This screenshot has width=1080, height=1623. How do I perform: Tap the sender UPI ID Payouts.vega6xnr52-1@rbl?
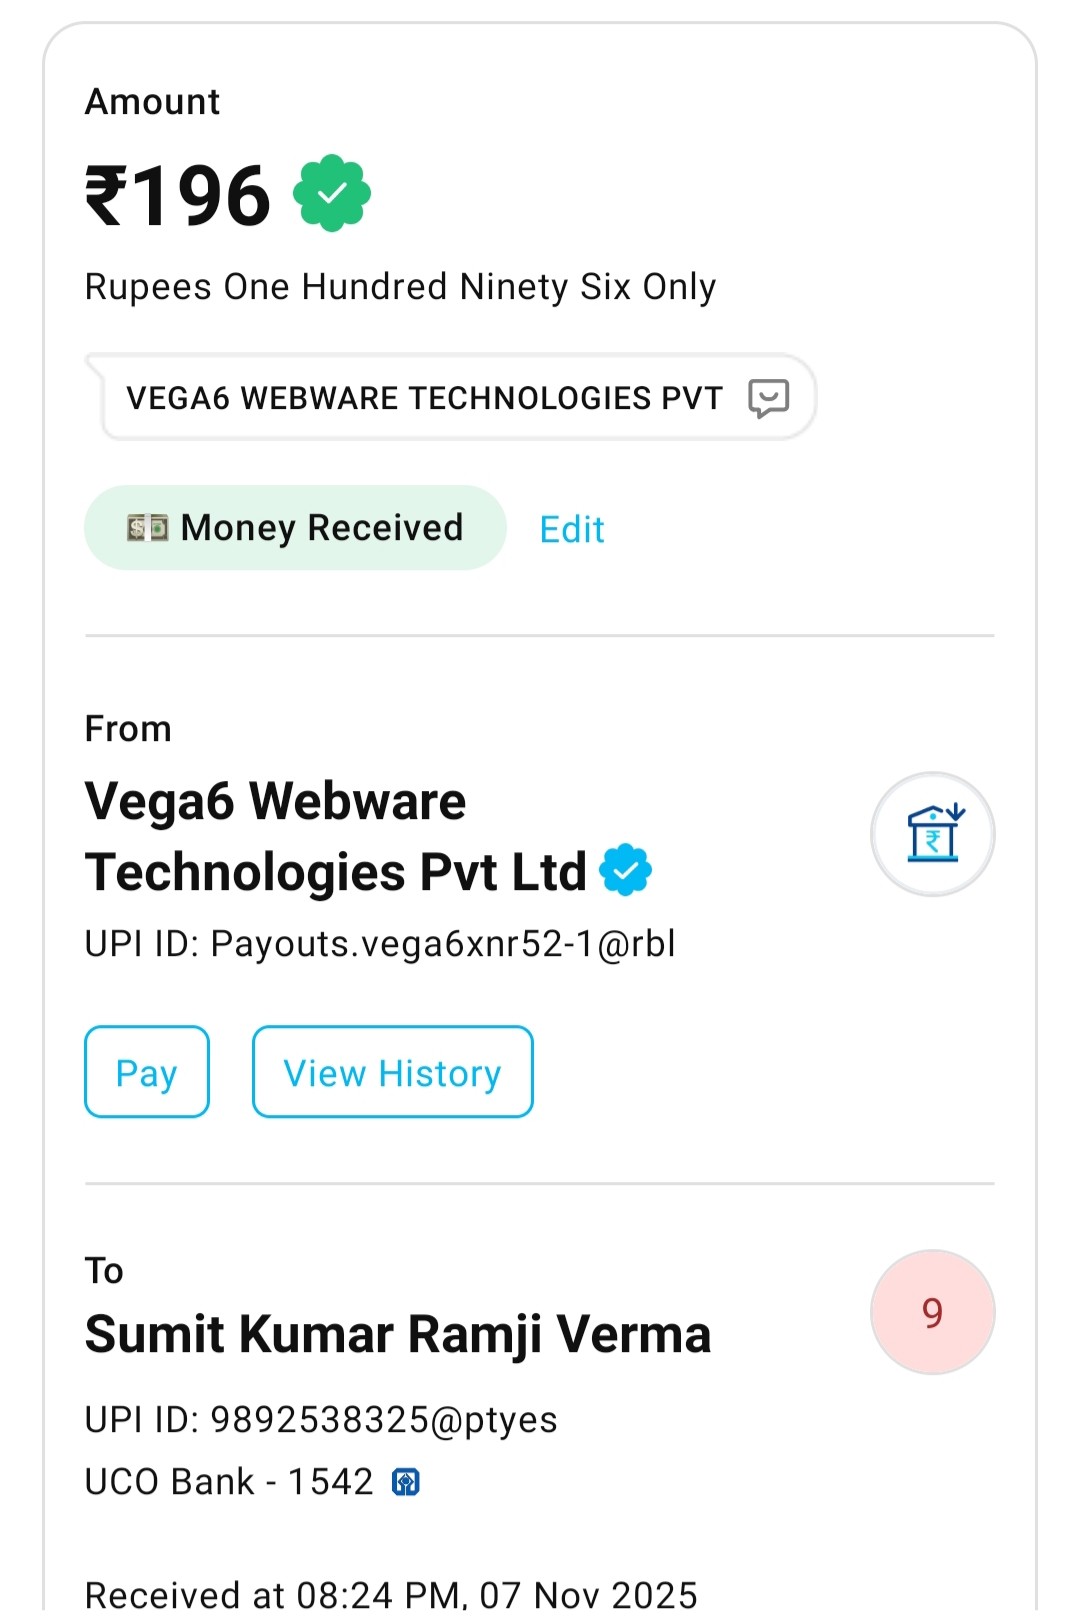point(380,943)
